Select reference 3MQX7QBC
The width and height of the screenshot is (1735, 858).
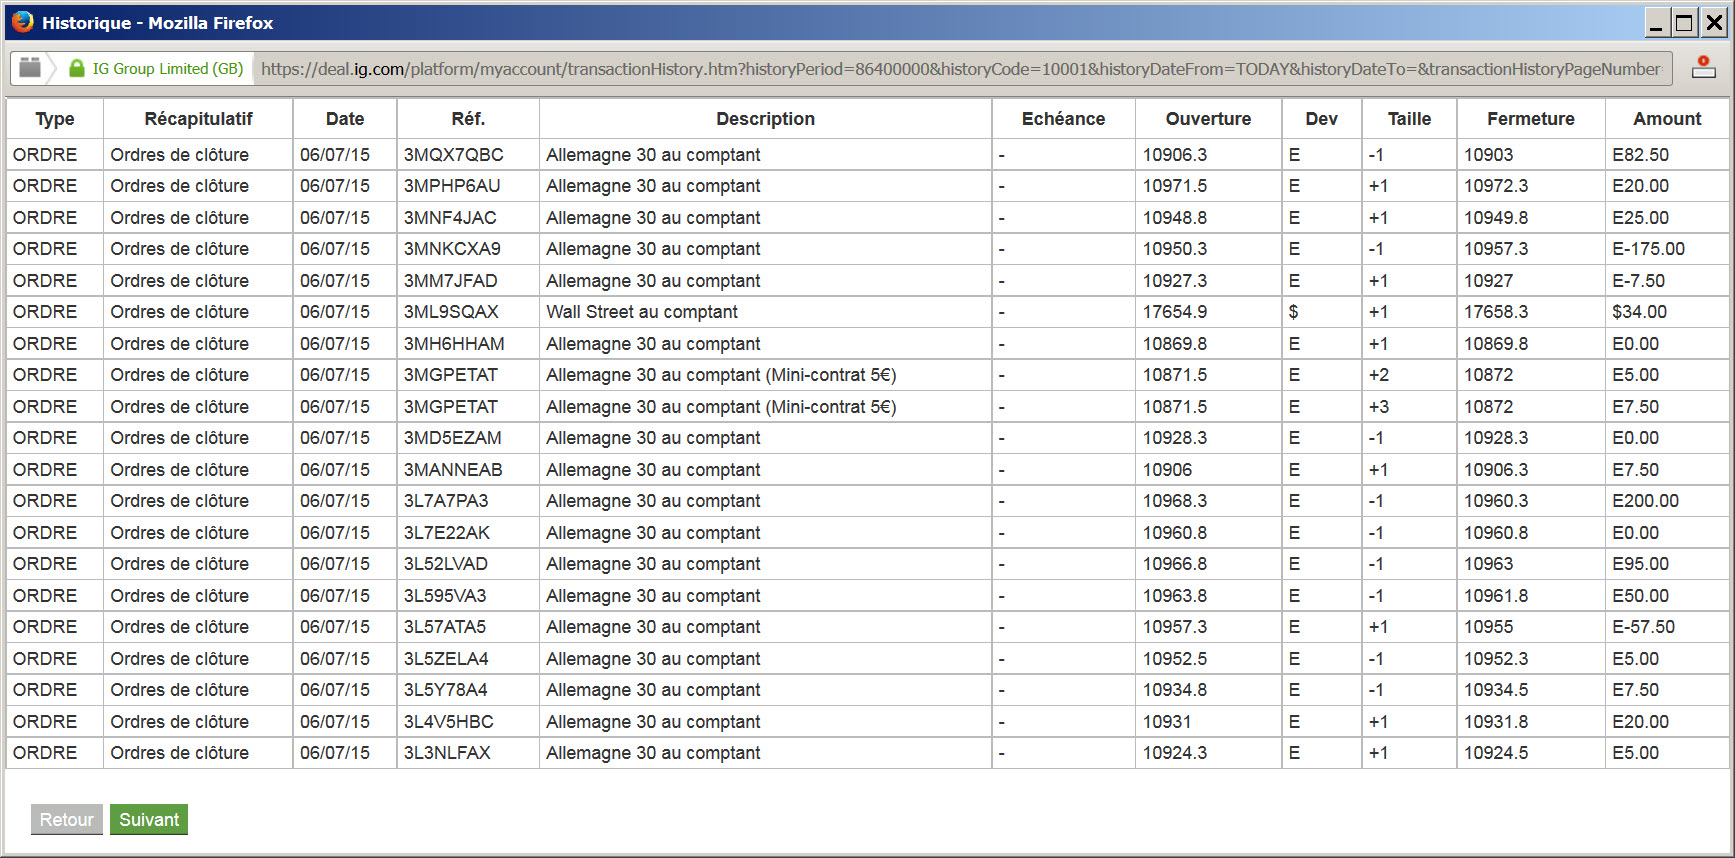point(454,155)
